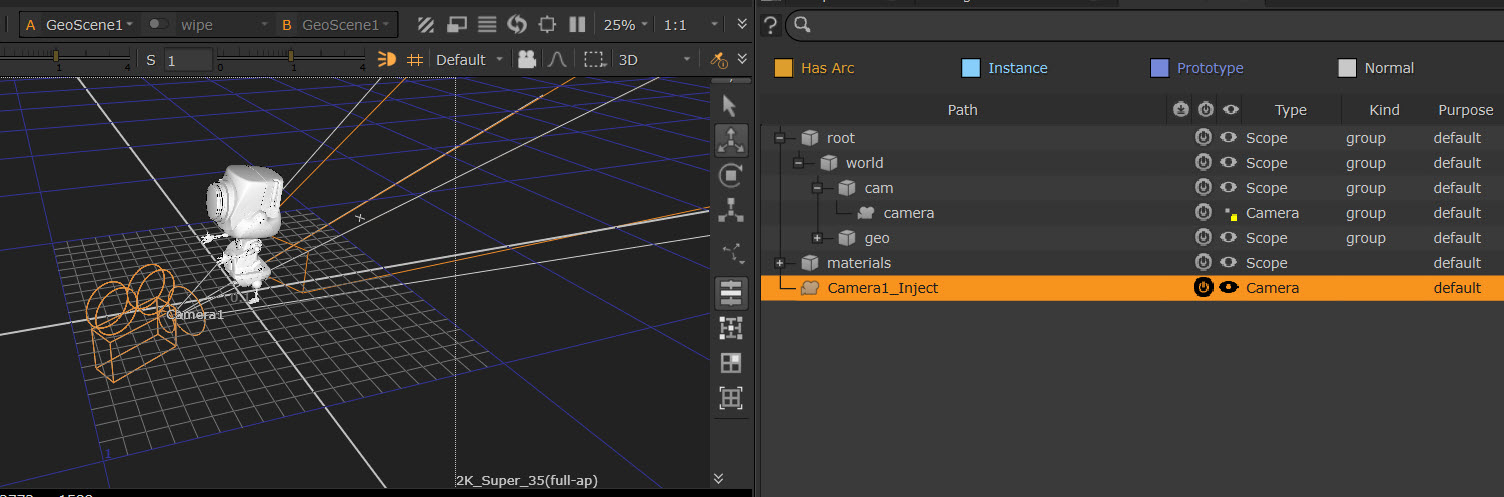1504x497 pixels.
Task: Click the grid overlay hash icon
Action: [415, 60]
